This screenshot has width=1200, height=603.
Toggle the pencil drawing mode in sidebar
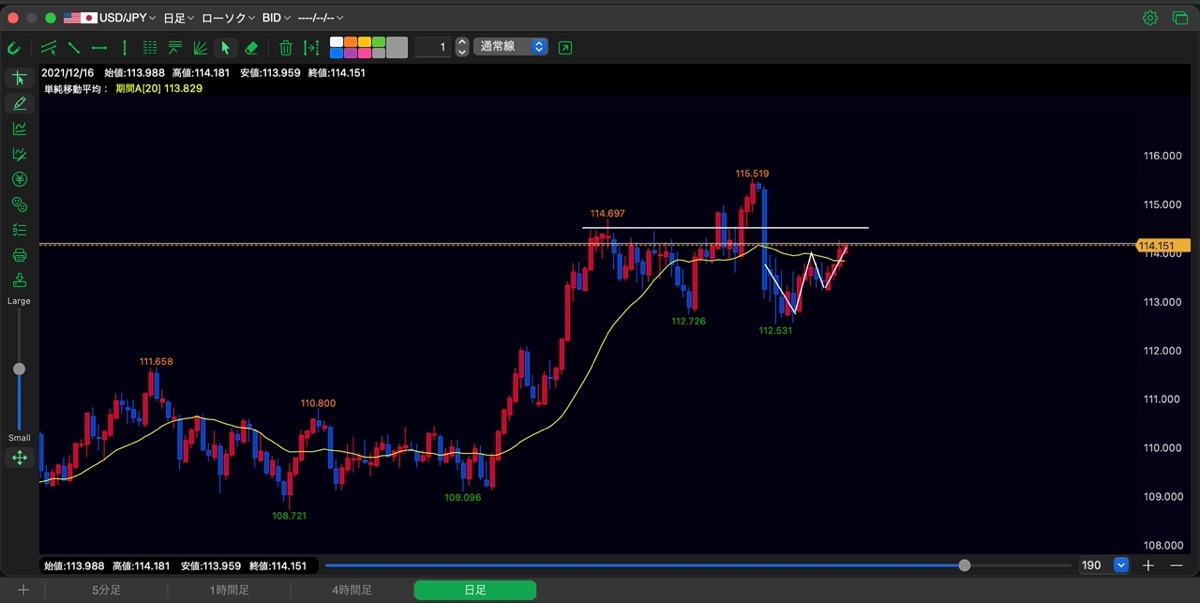pyautogui.click(x=19, y=103)
